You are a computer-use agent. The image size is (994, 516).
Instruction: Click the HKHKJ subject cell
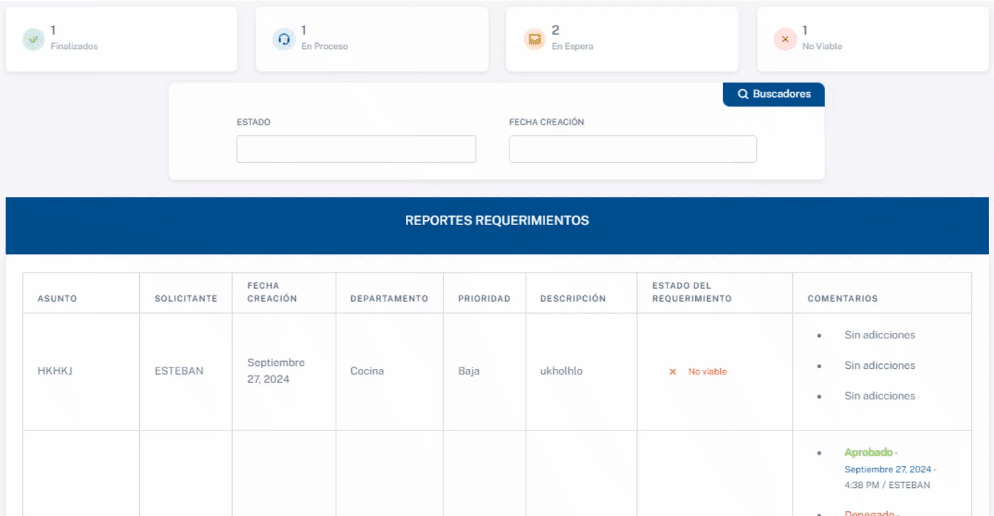(55, 371)
